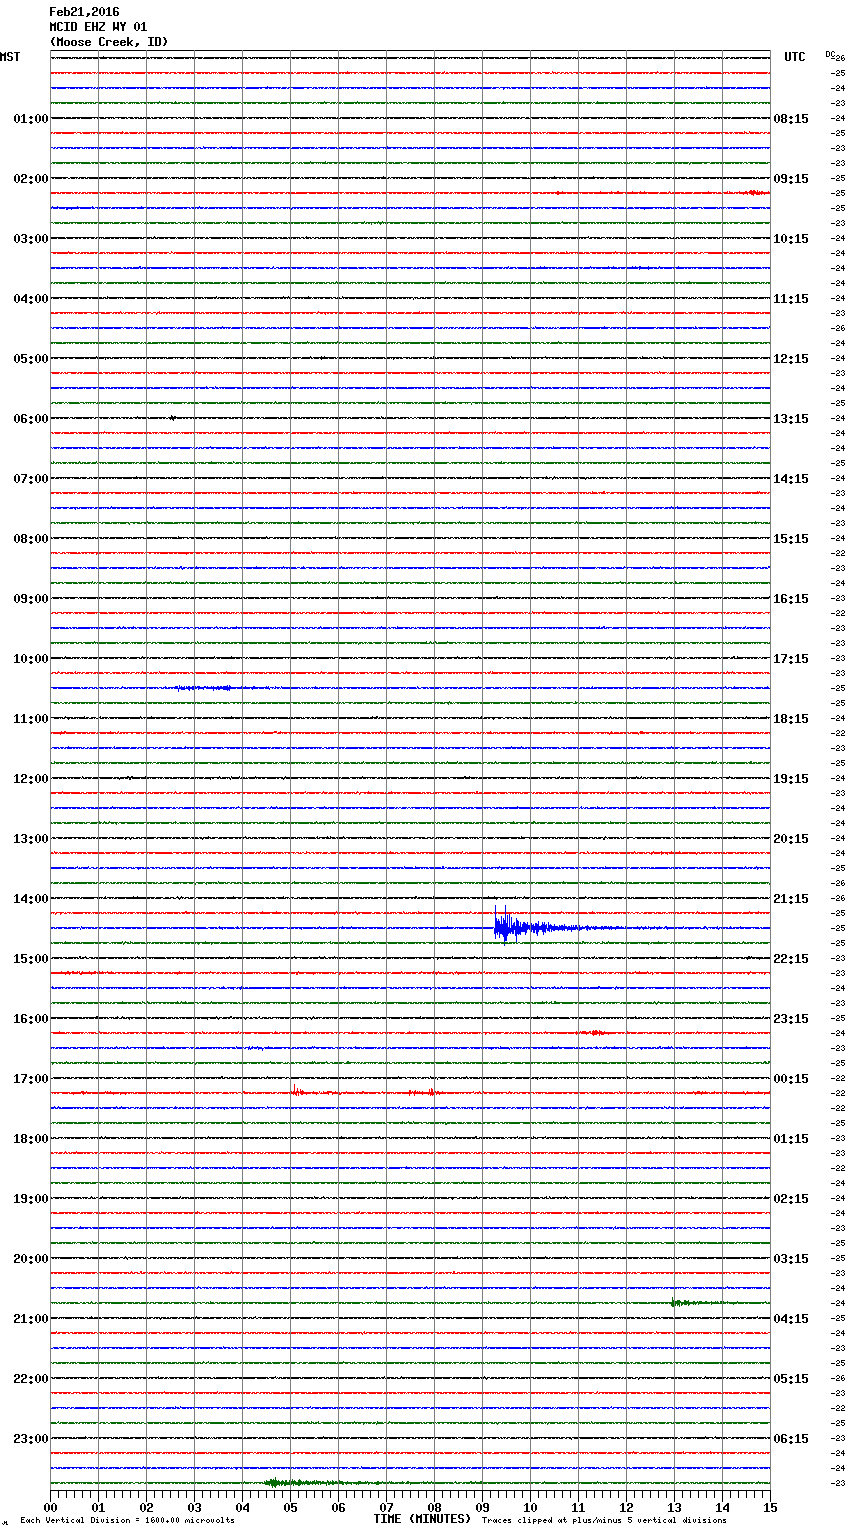Click the UTC column header
Image resolution: width=850 pixels, height=1534 pixels.
point(795,57)
